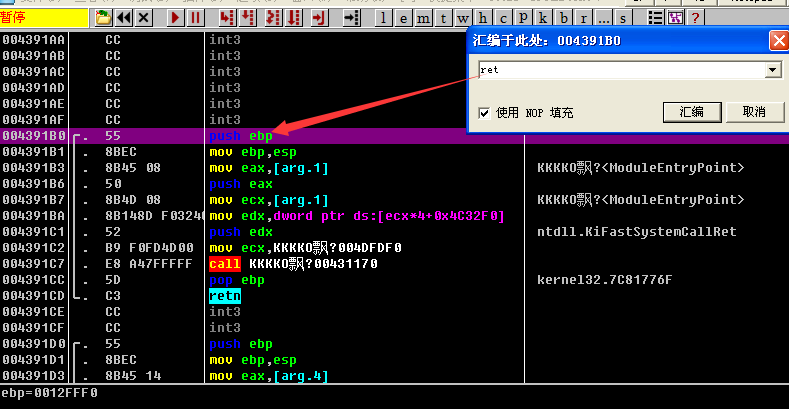This screenshot has height=409, width=789.
Task: Click the 汇编 button
Action: [692, 112]
